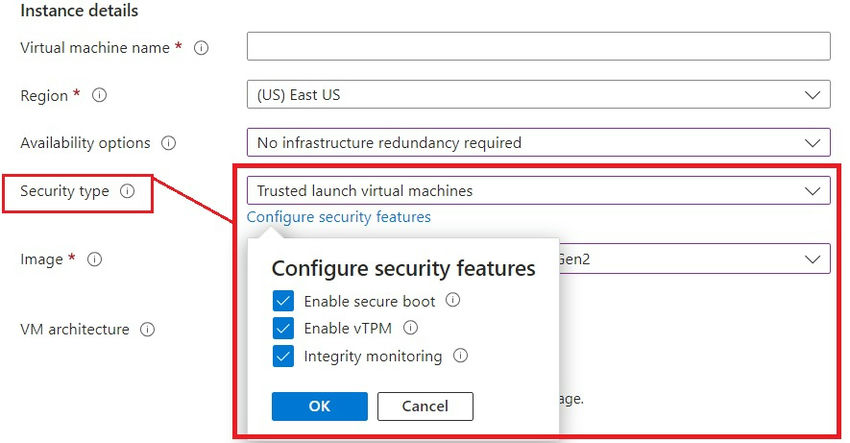850x443 pixels.
Task: Click info icon next to Enable vTPM
Action: point(410,328)
